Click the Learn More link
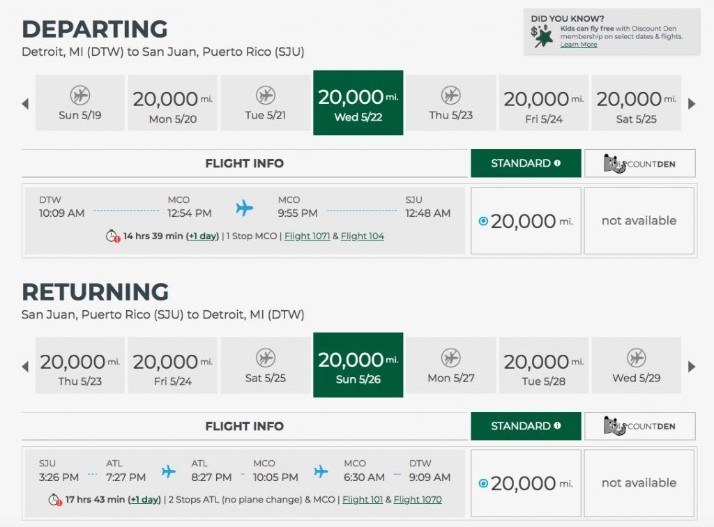The image size is (714, 527). [x=578, y=45]
